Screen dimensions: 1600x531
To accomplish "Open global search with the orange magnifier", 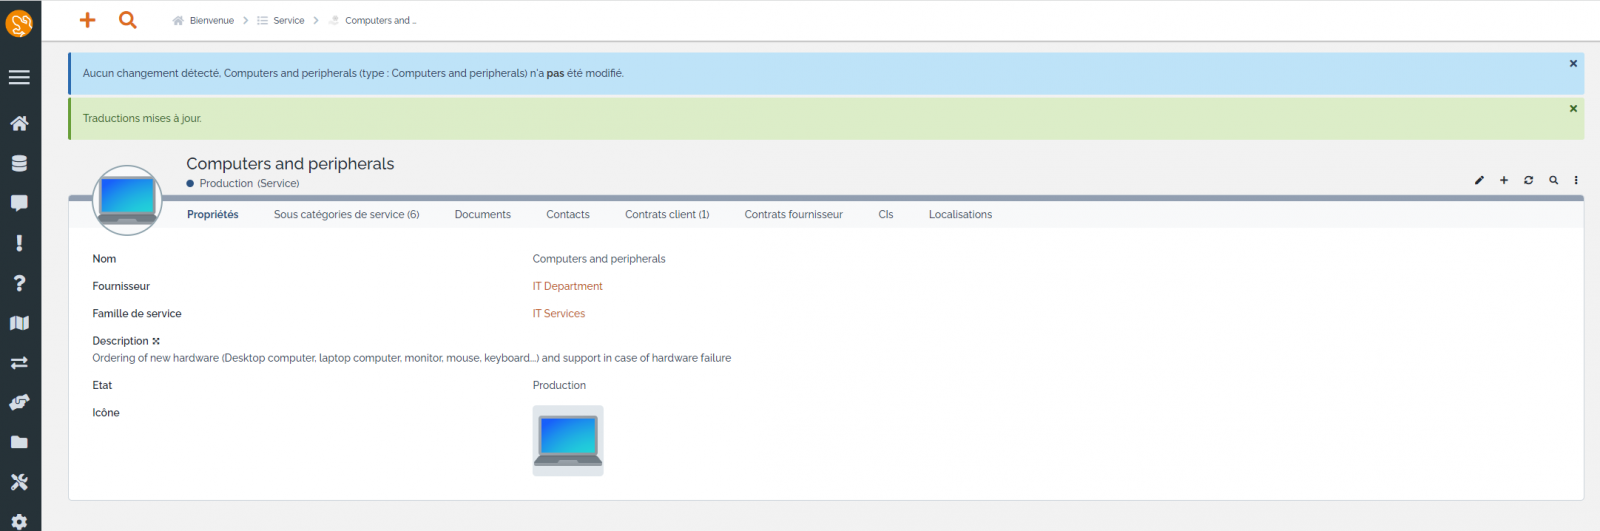I will pyautogui.click(x=128, y=20).
